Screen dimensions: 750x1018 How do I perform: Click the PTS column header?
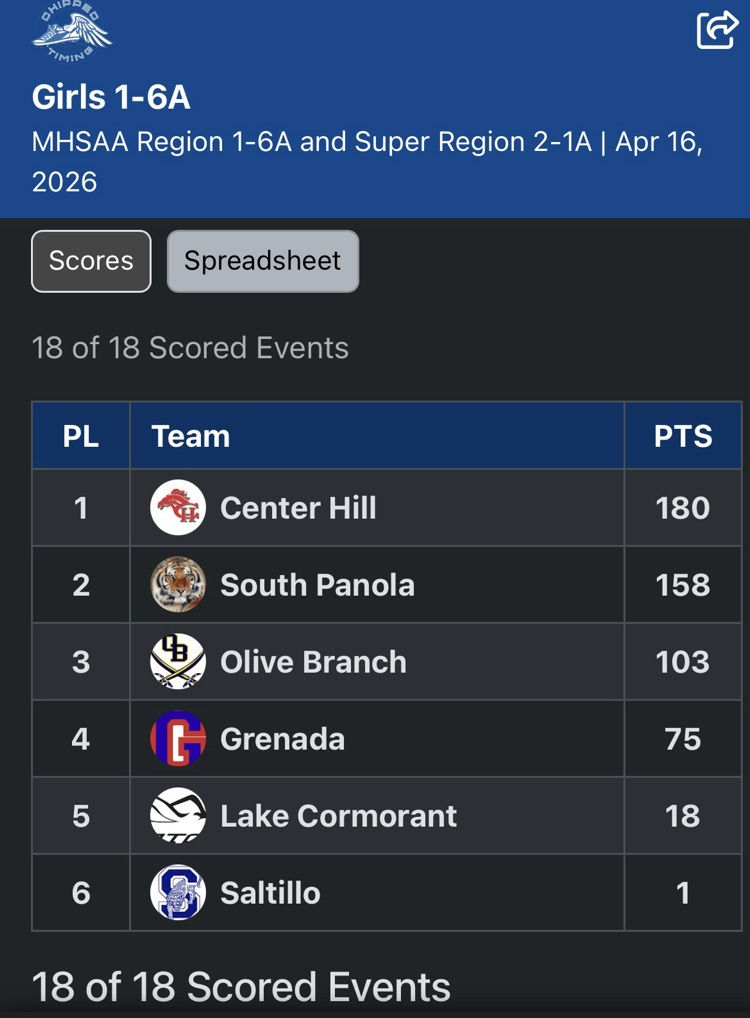coord(683,436)
